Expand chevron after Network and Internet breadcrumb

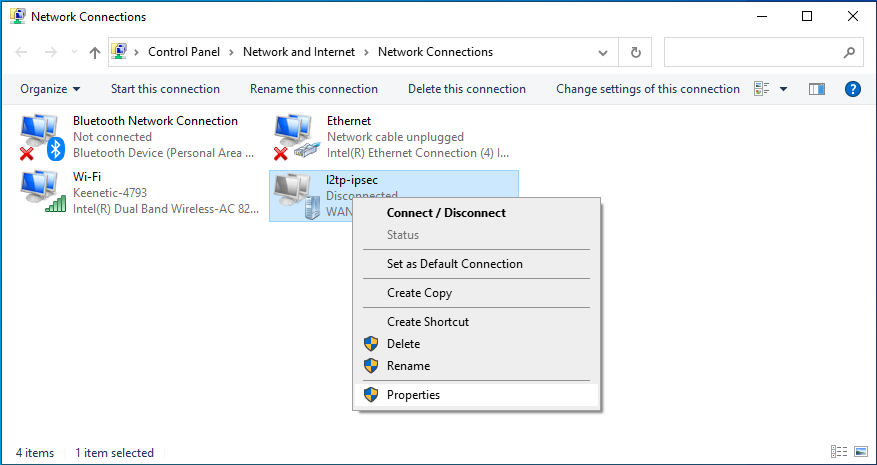pos(366,52)
